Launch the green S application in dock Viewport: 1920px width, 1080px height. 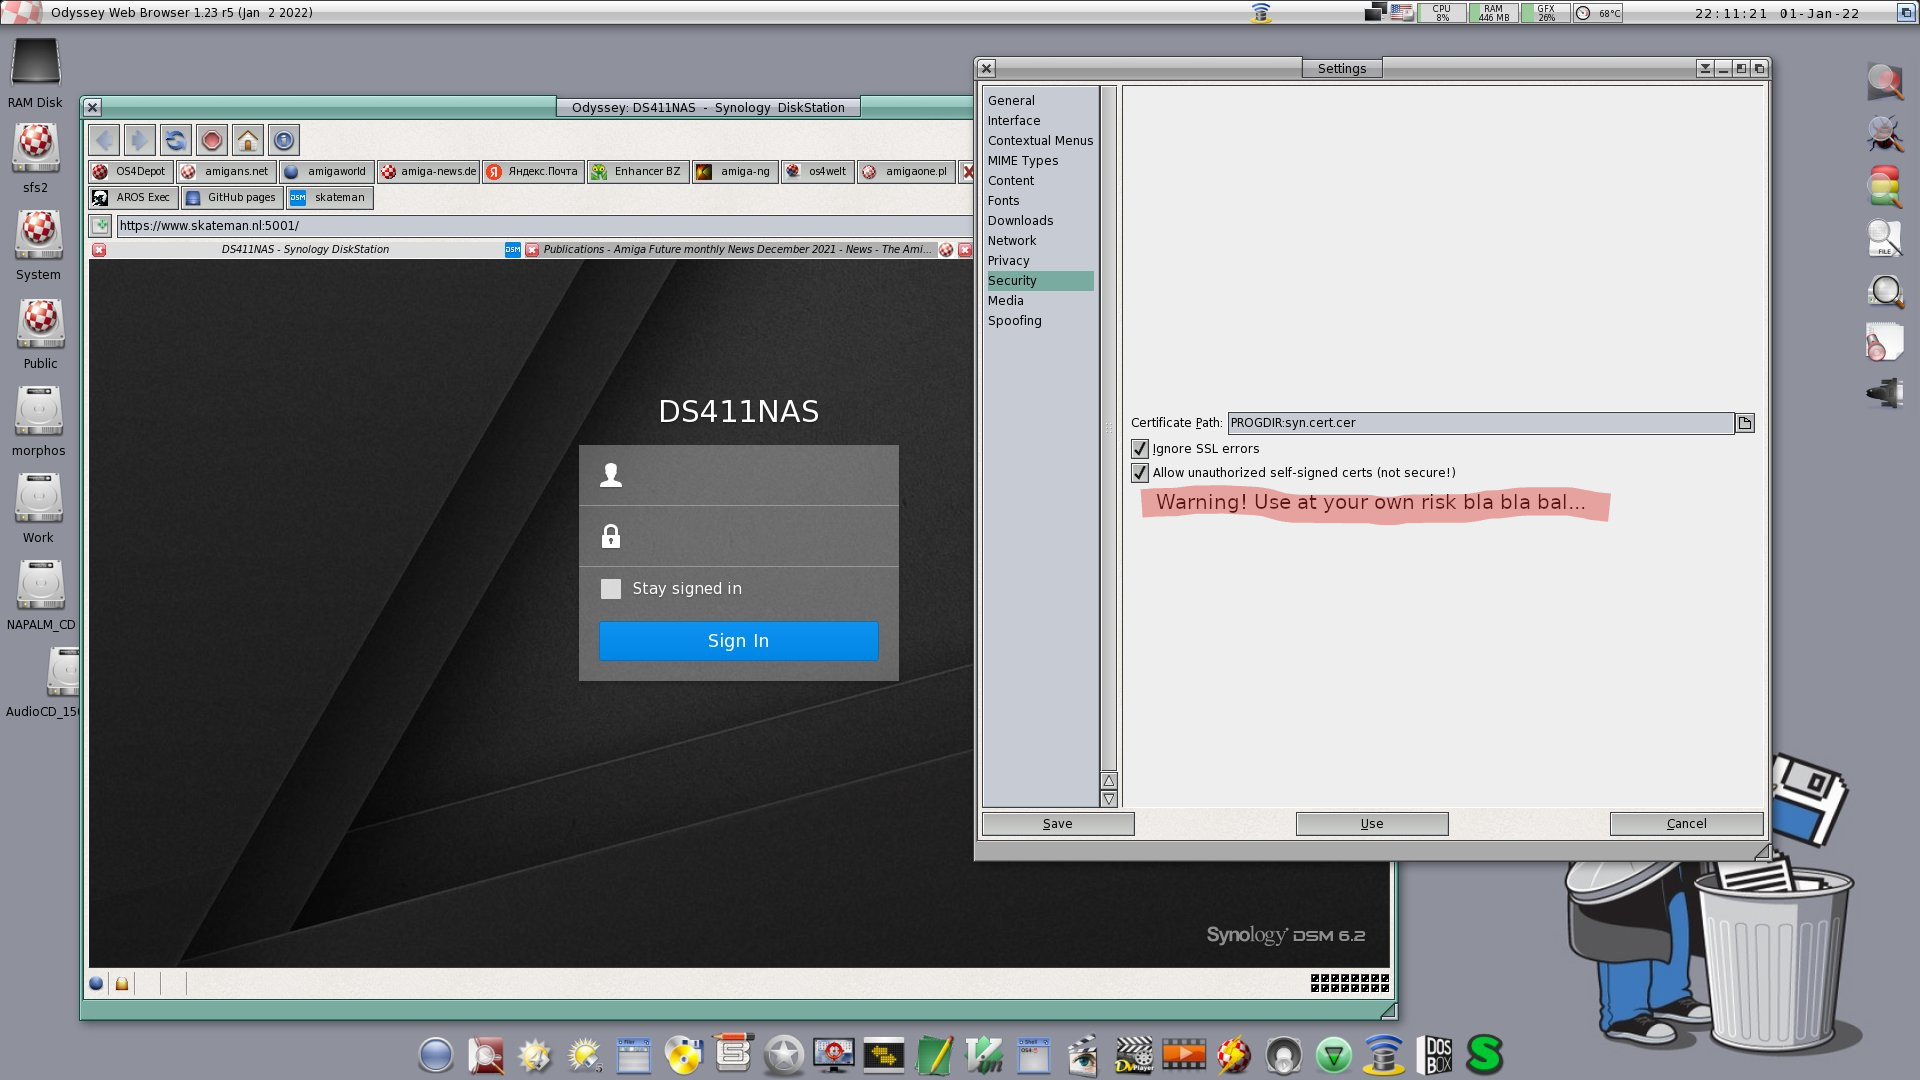[x=1485, y=1054]
